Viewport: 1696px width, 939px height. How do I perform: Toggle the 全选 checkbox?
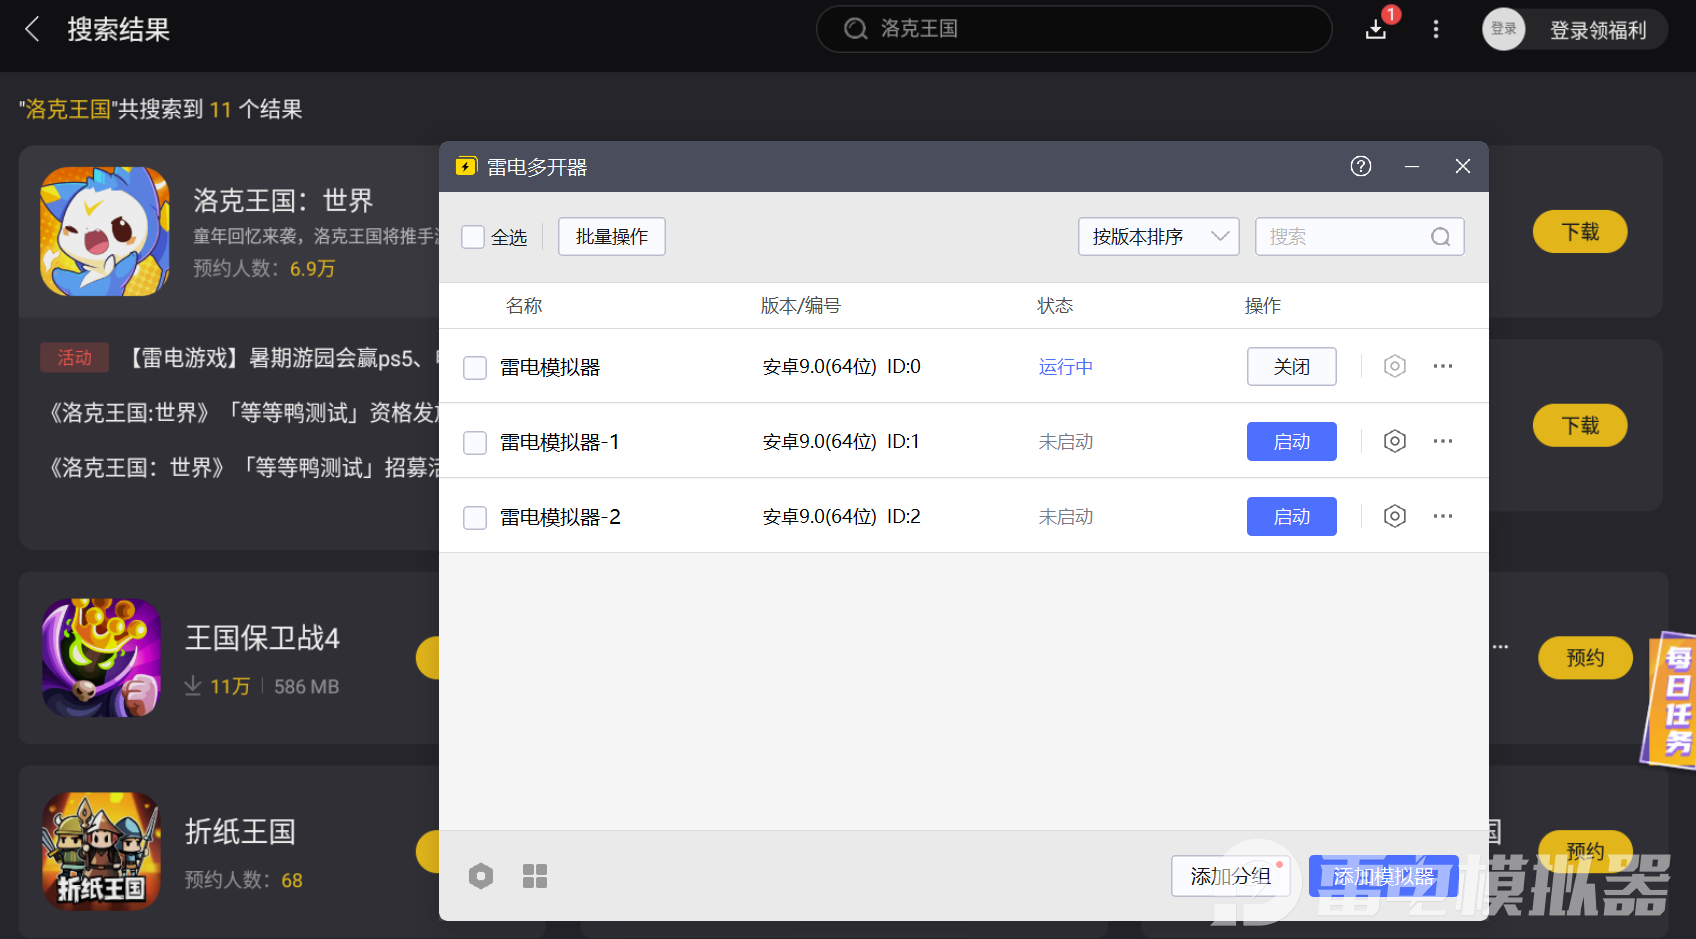473,237
